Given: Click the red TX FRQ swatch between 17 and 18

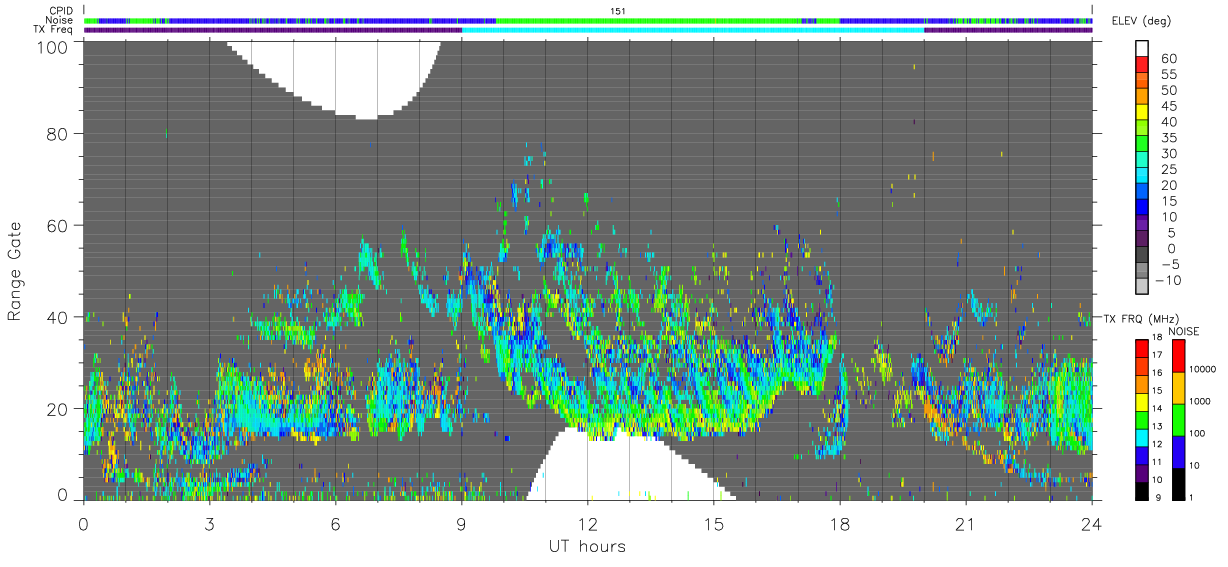Looking at the screenshot, I should click(x=1142, y=347).
